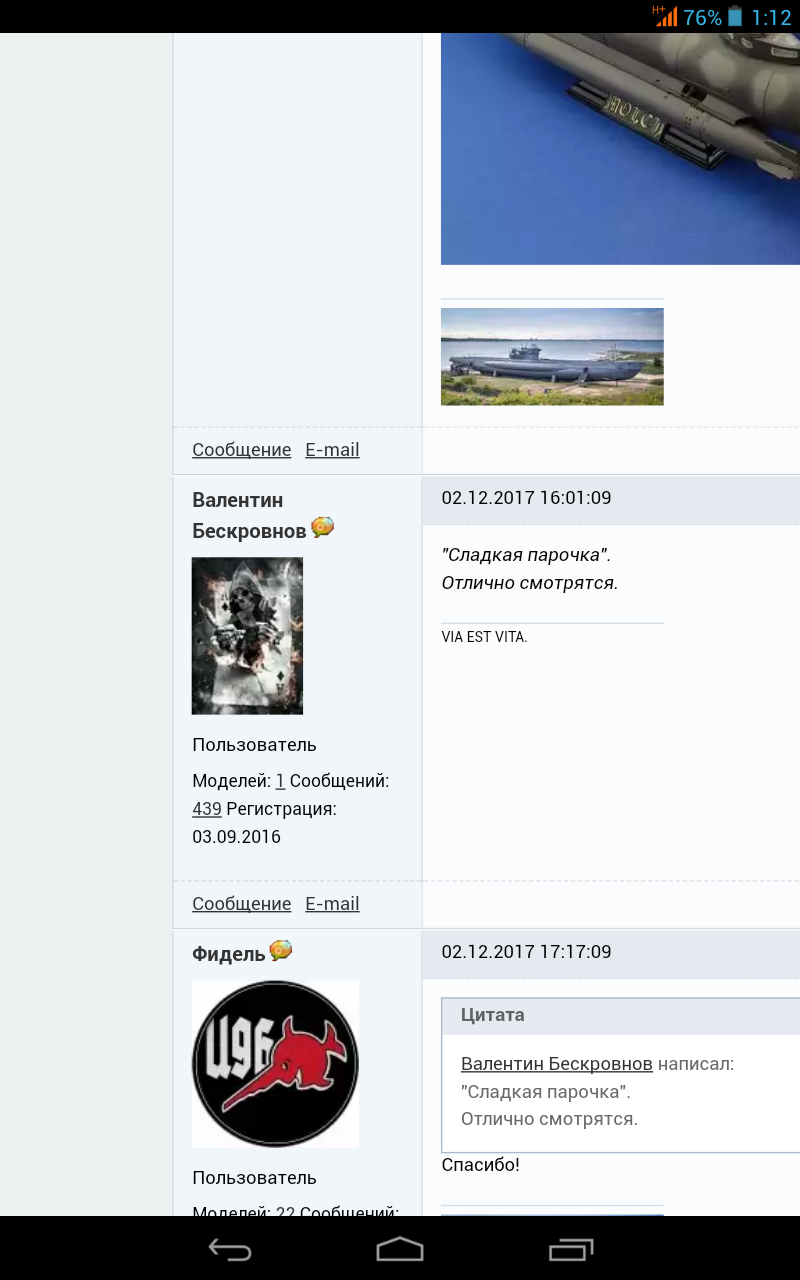The height and width of the screenshot is (1280, 800).
Task: Tap the battery icon in status bar
Action: [735, 17]
